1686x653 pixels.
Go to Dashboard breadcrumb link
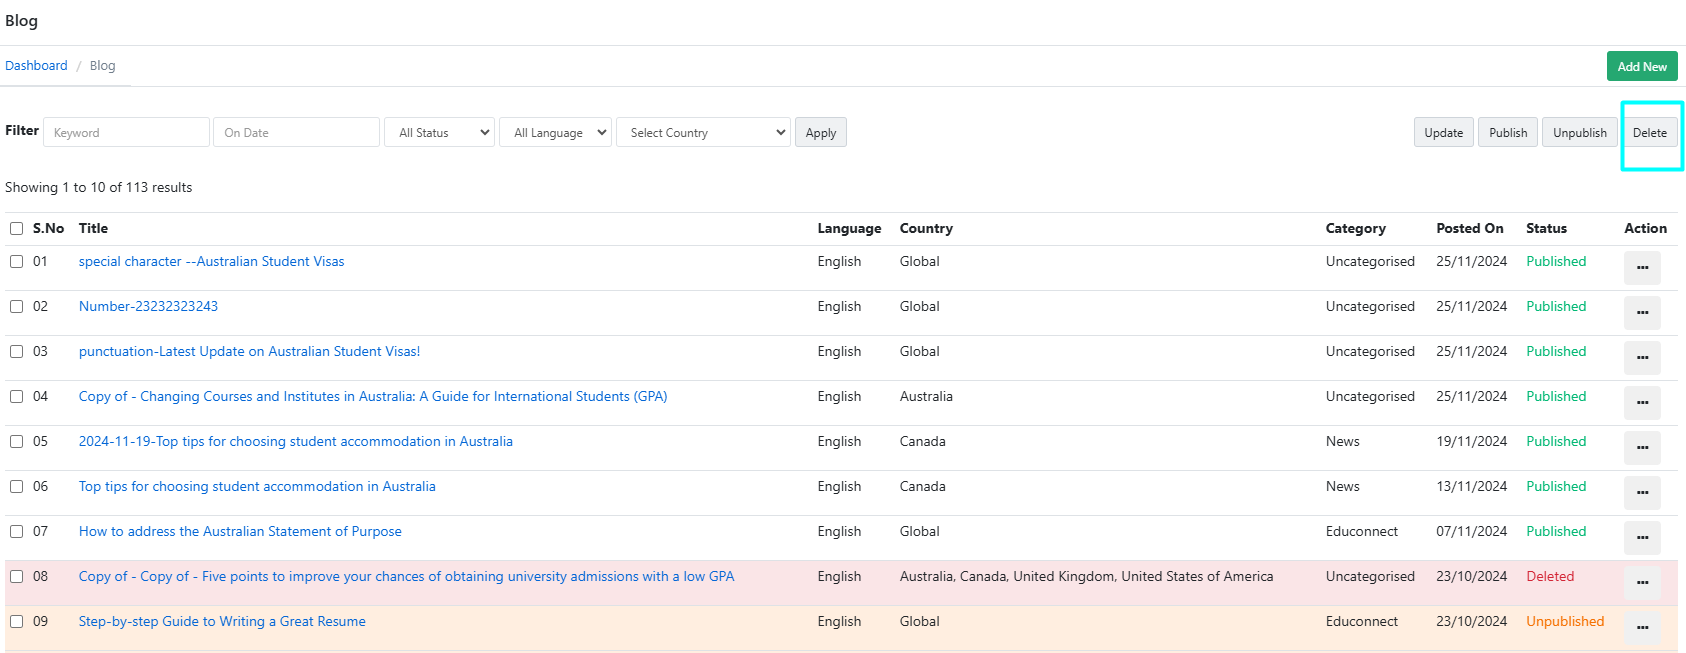coord(36,66)
